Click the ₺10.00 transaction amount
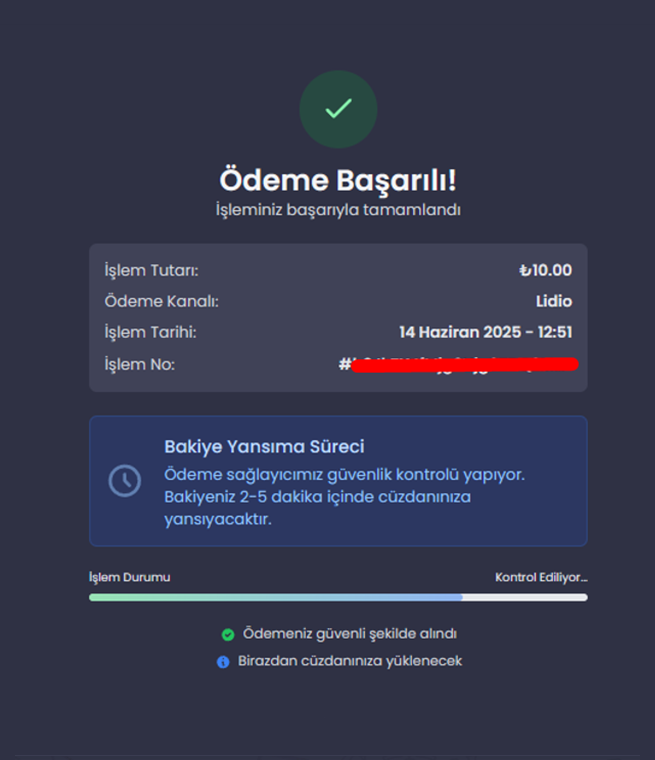Viewport: 655px width, 760px height. (545, 270)
